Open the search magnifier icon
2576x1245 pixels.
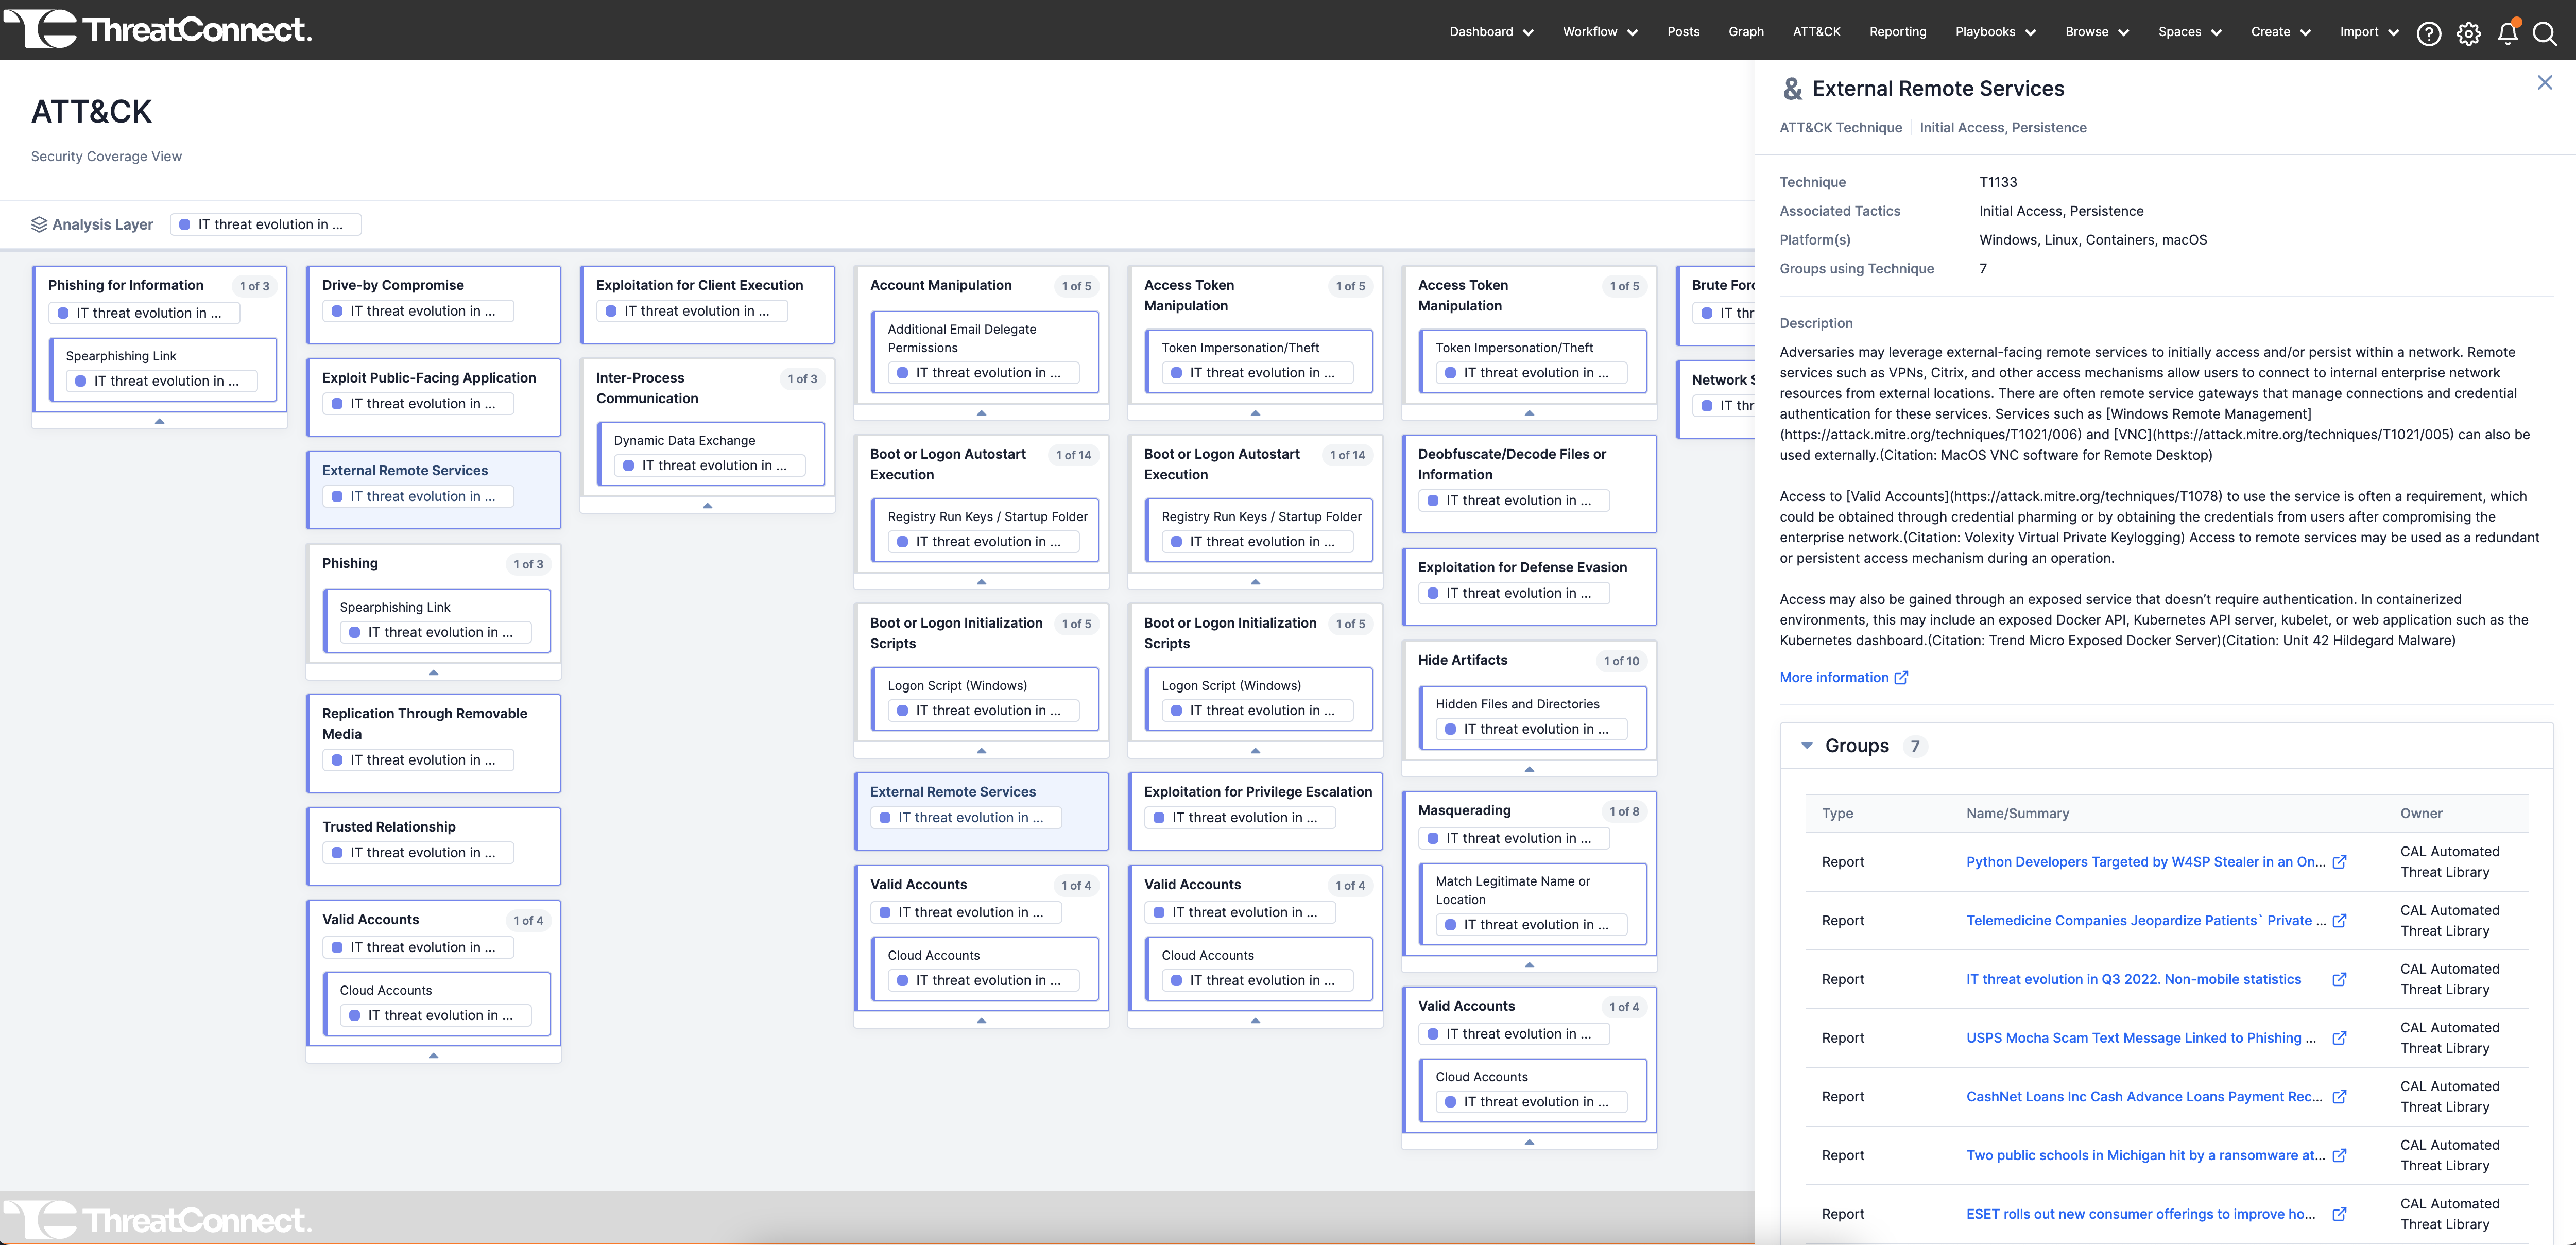click(x=2544, y=34)
